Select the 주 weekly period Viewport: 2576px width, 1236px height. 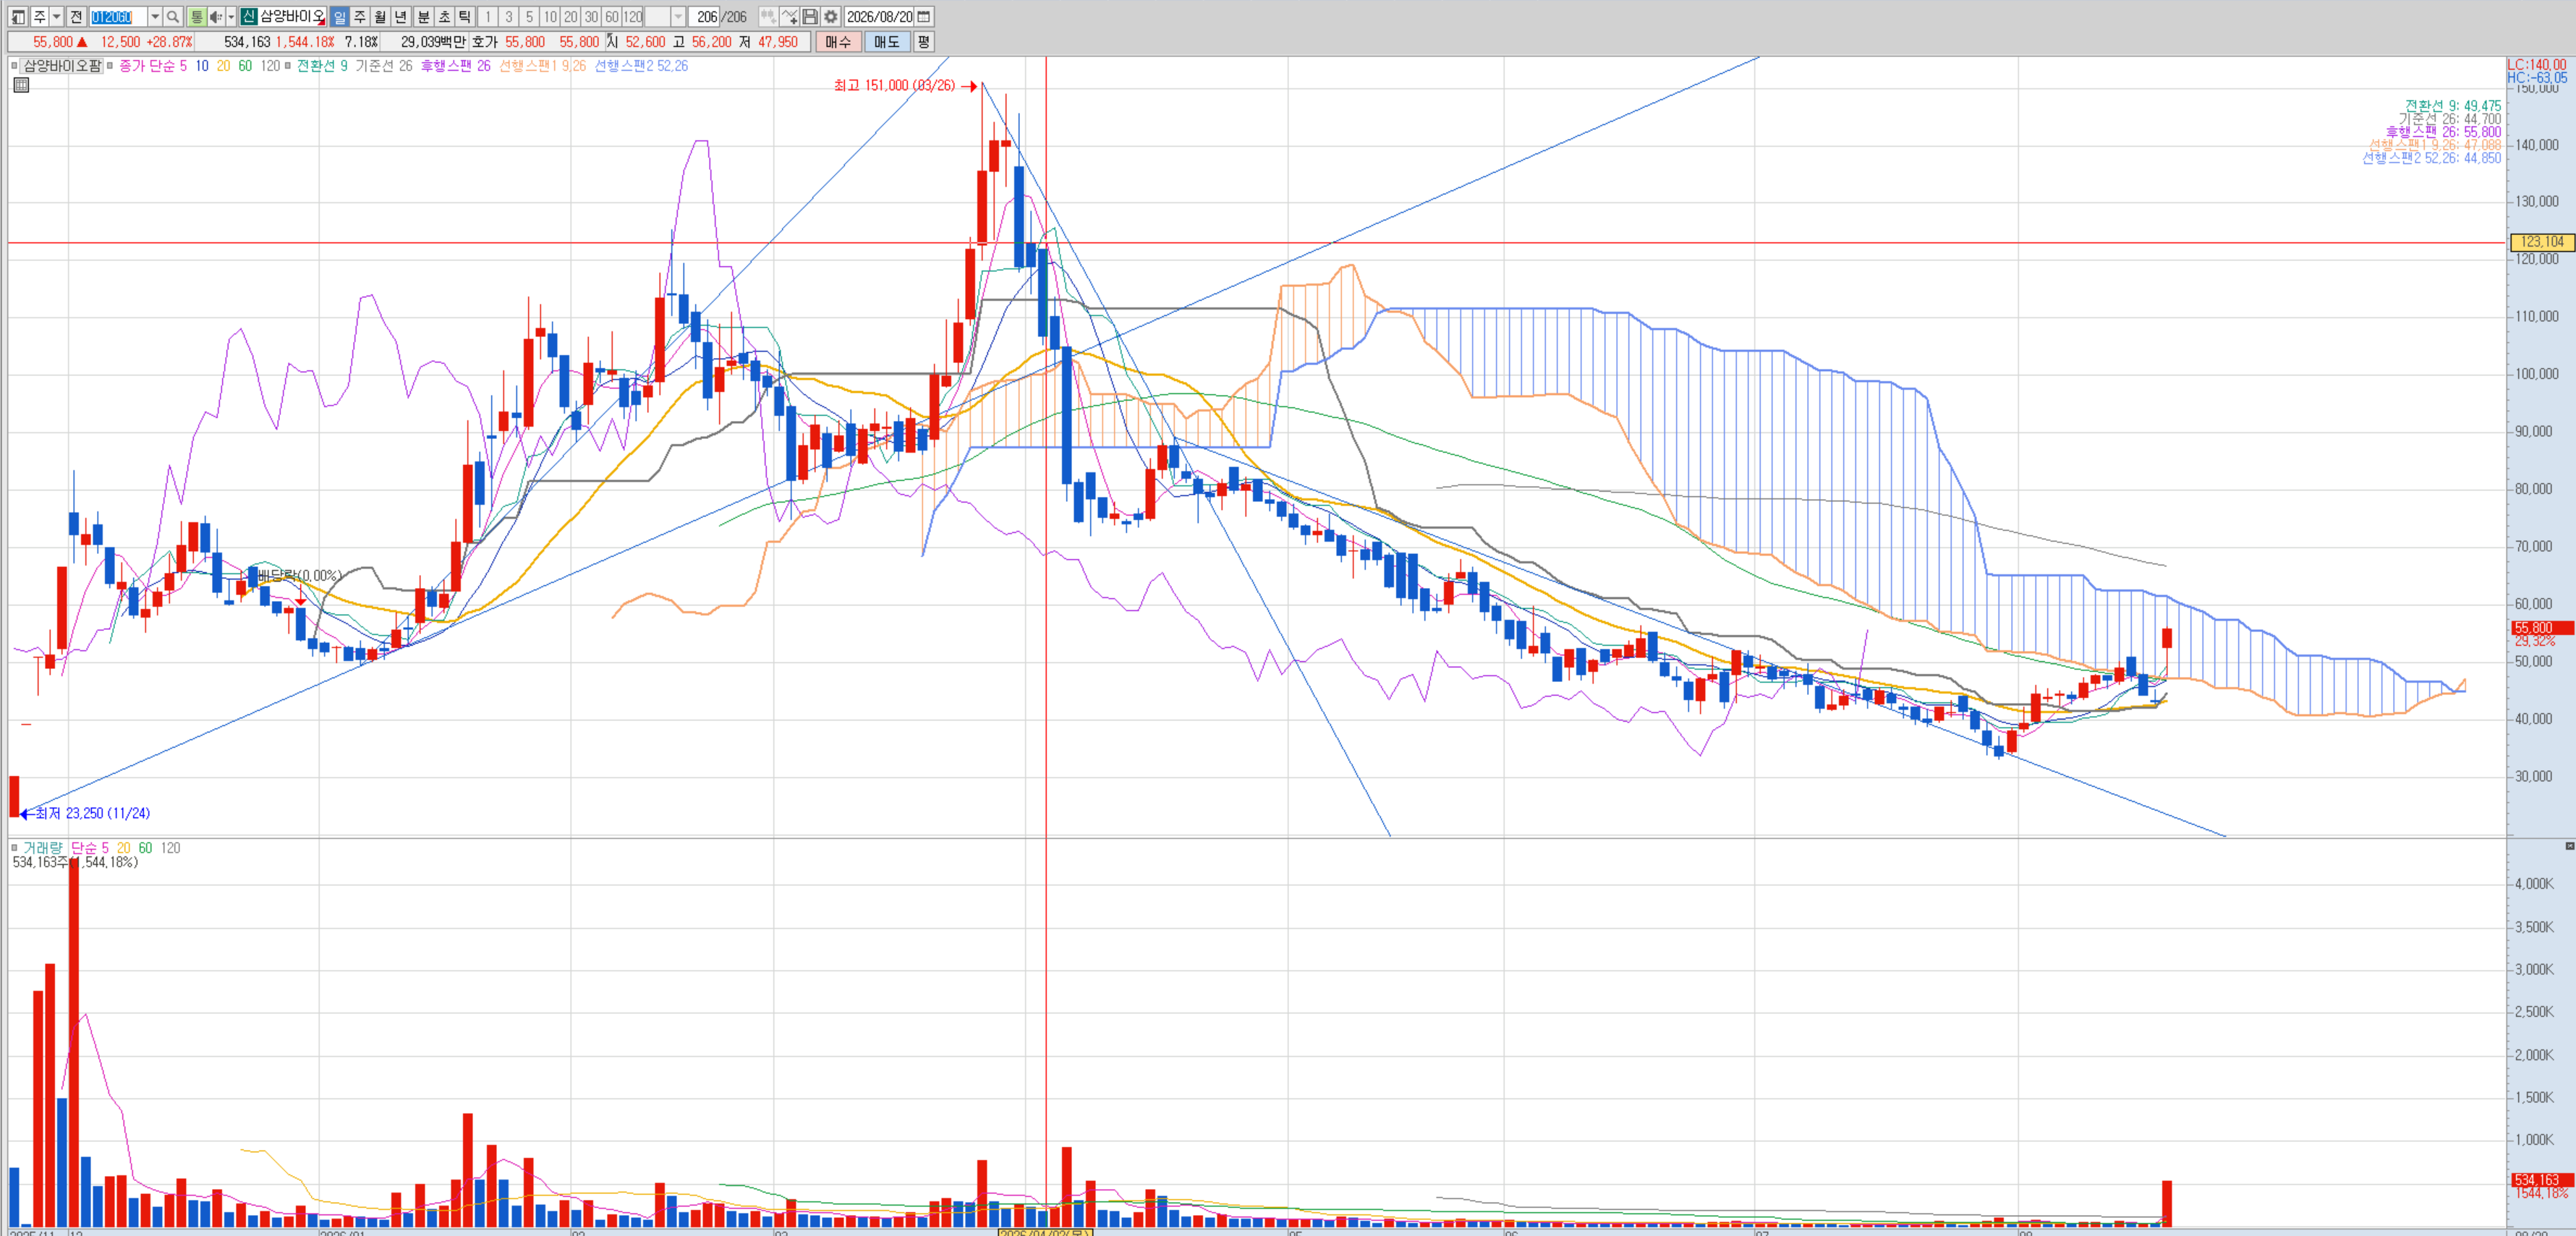[x=360, y=17]
